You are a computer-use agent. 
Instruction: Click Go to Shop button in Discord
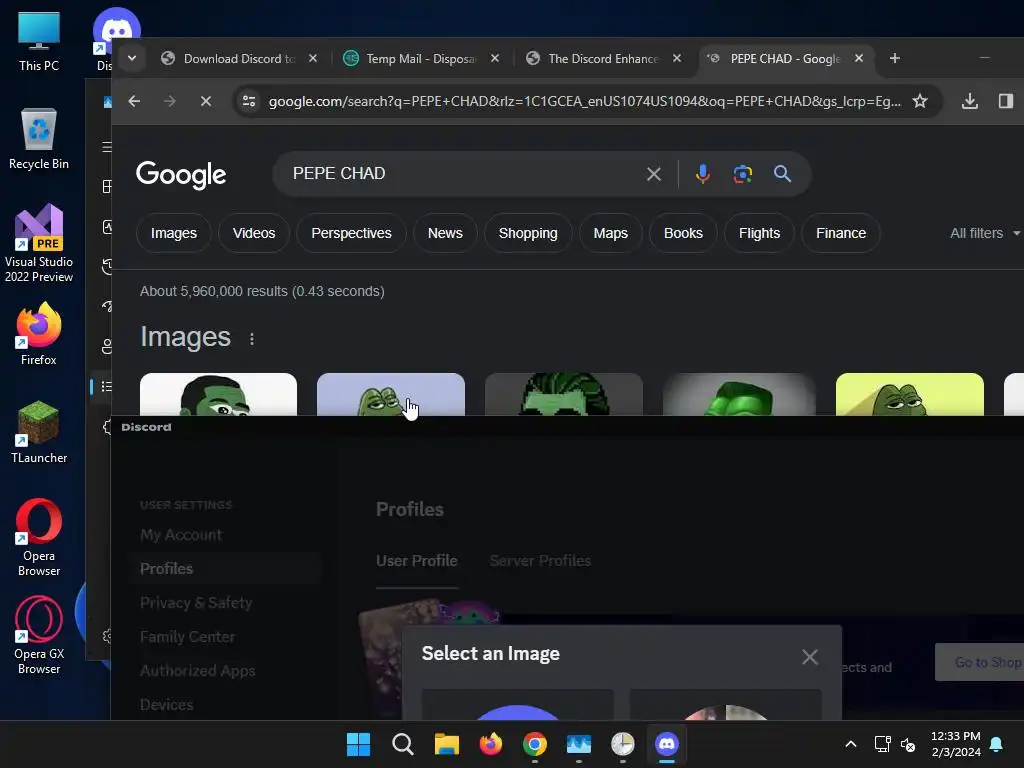[981, 662]
